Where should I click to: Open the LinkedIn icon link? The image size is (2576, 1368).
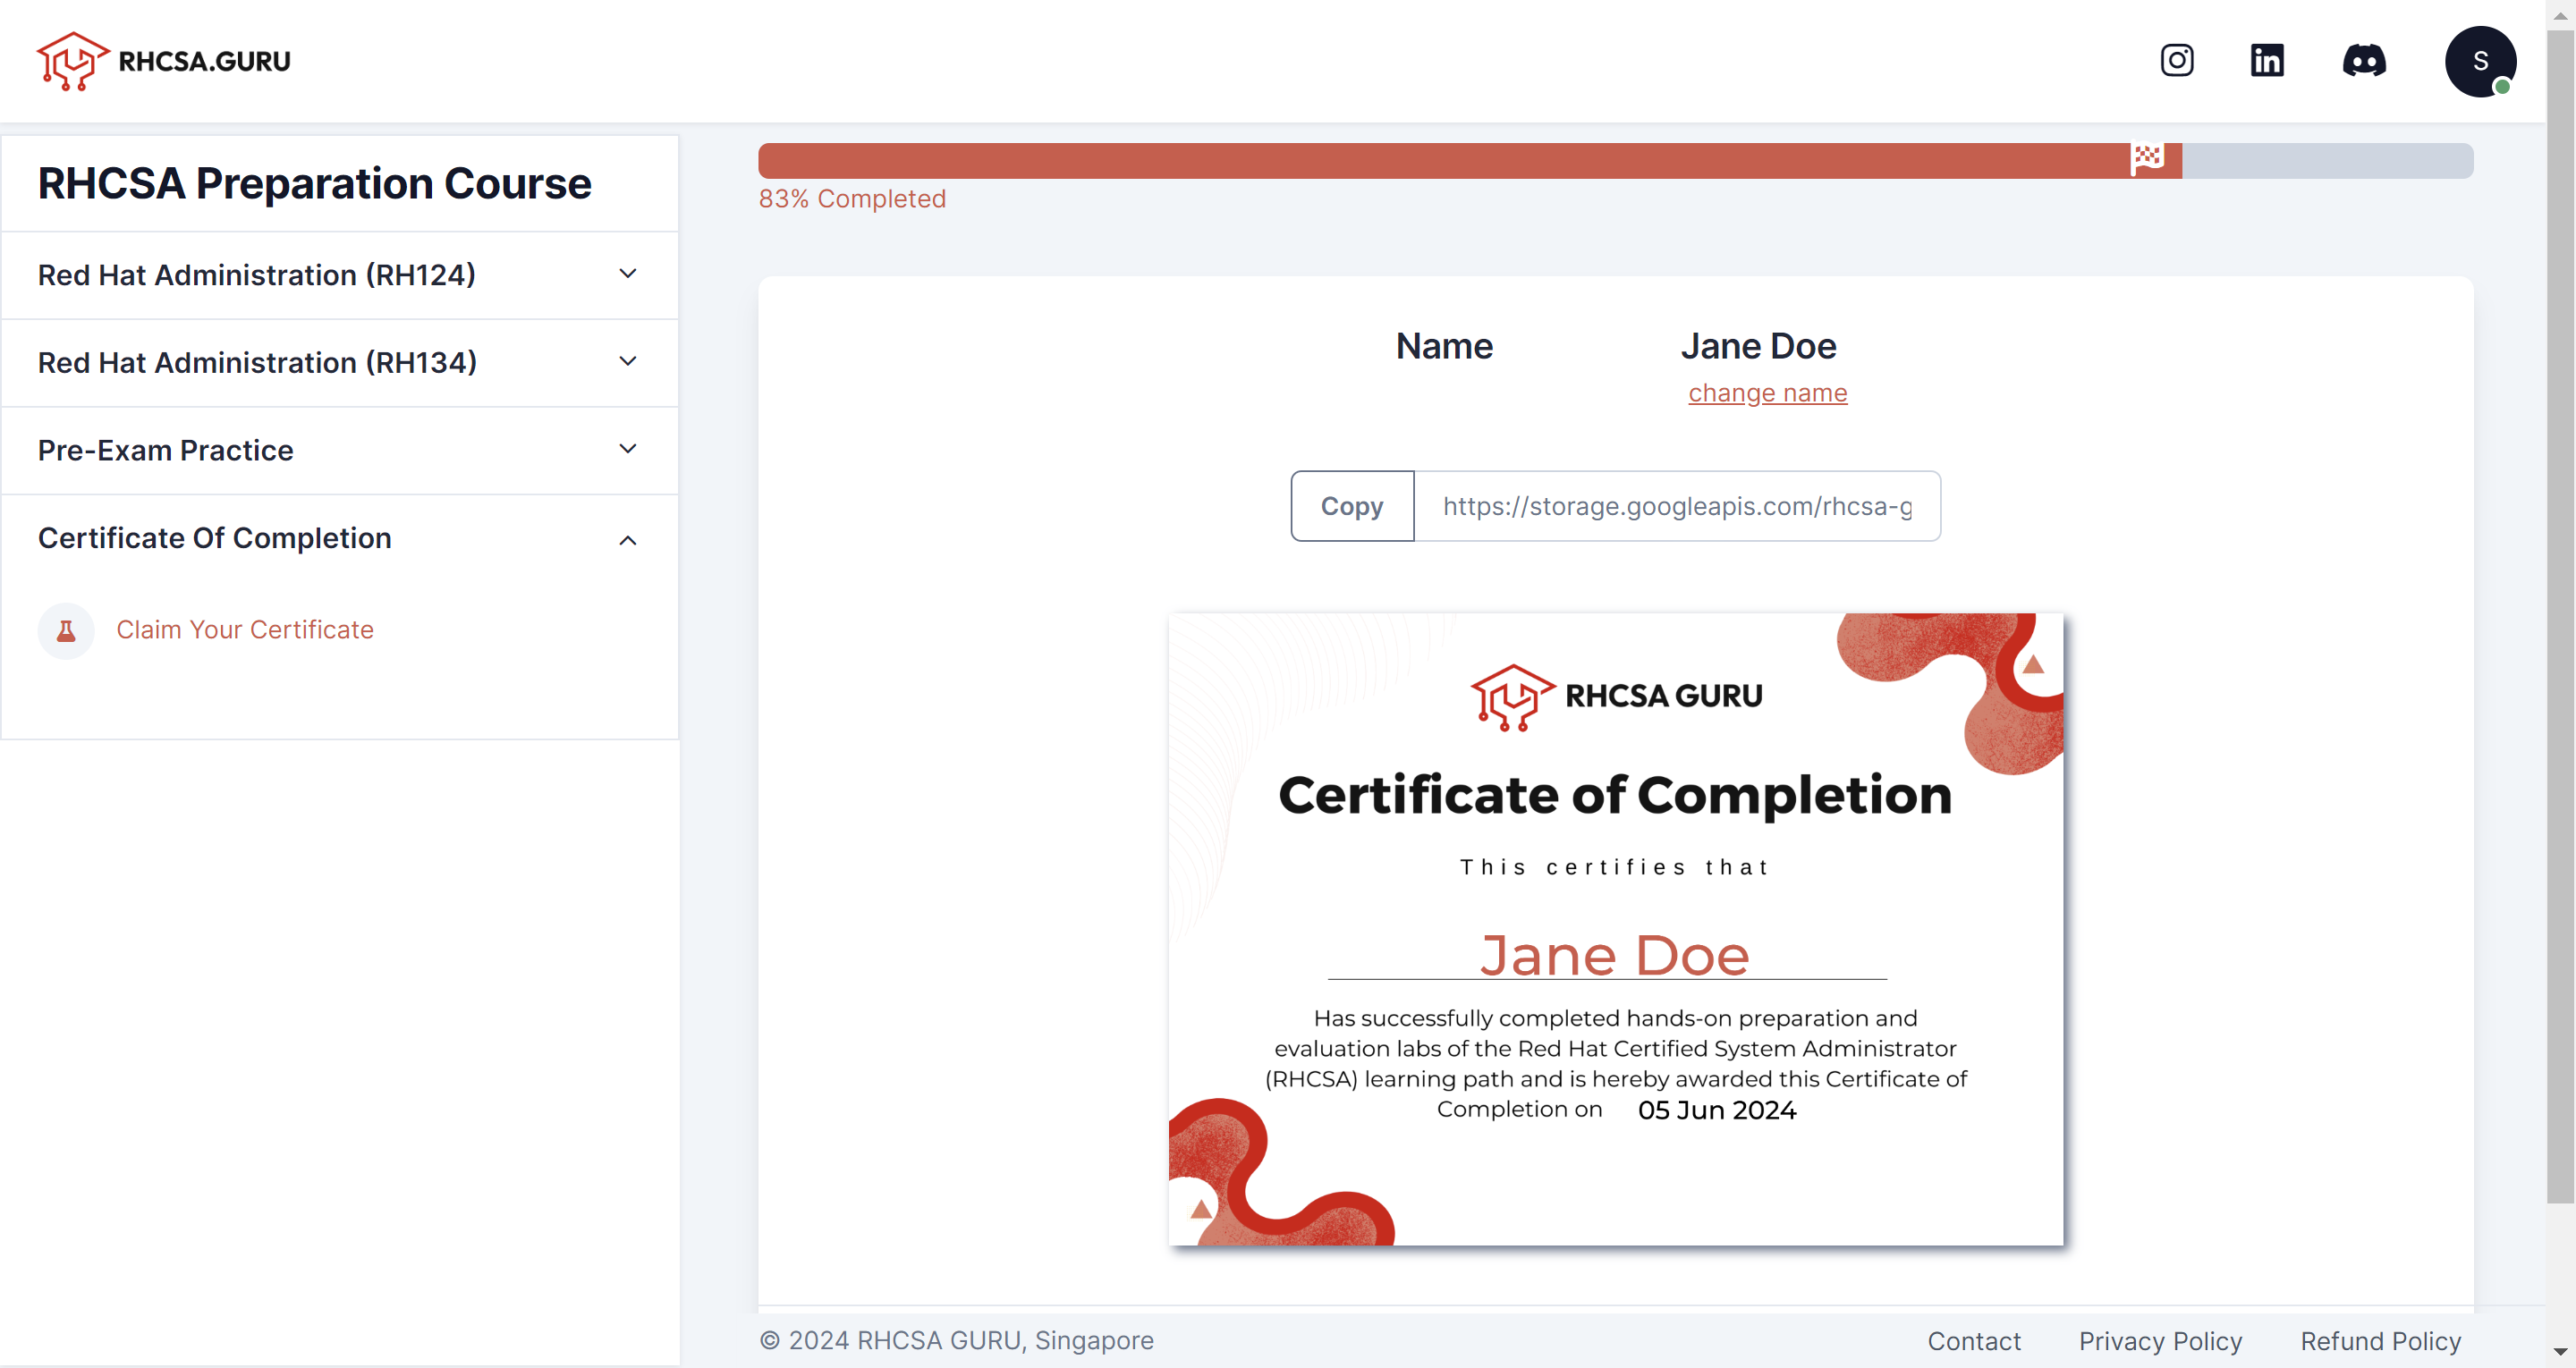pos(2266,61)
